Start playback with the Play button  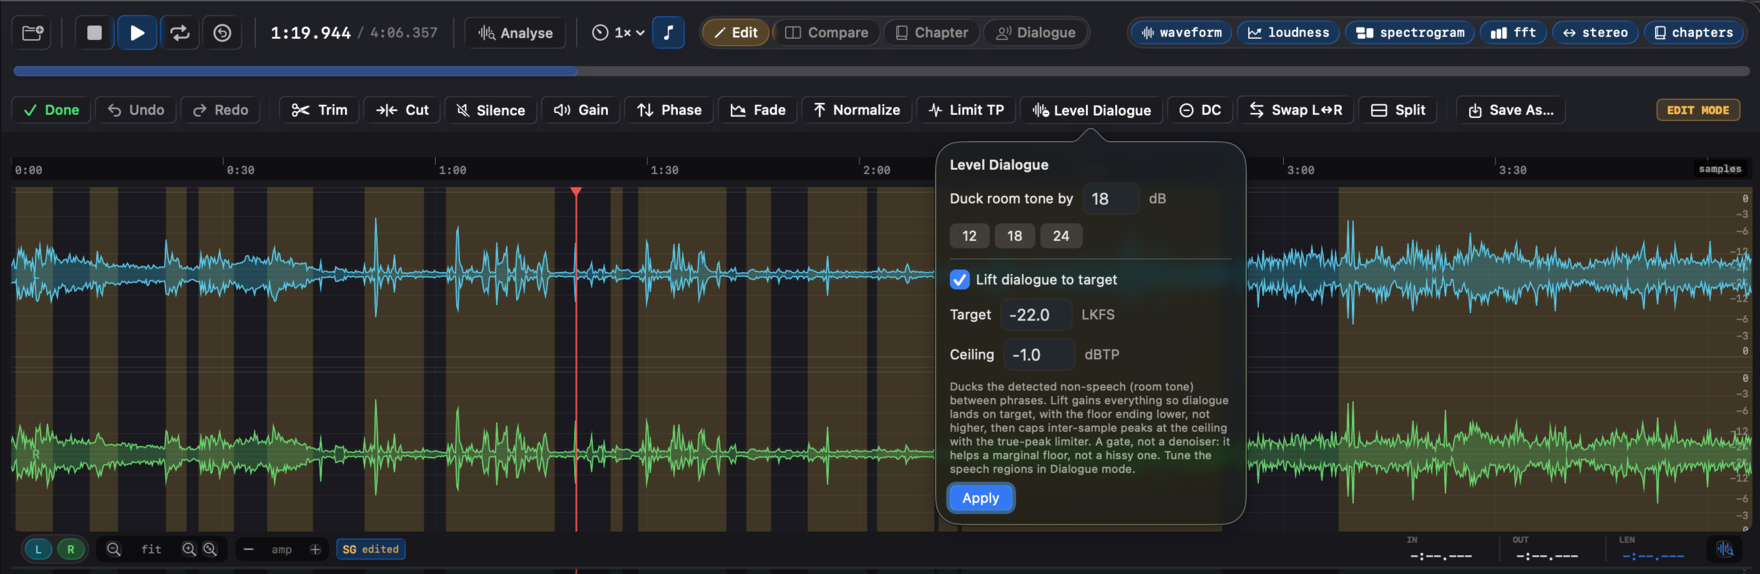click(137, 33)
